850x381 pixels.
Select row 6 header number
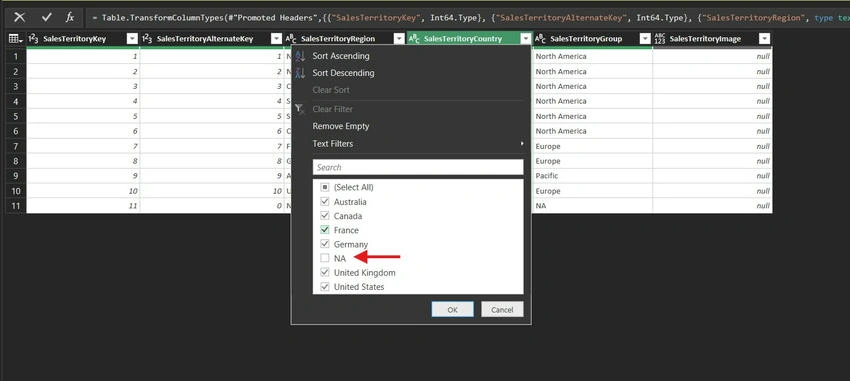[x=16, y=131]
